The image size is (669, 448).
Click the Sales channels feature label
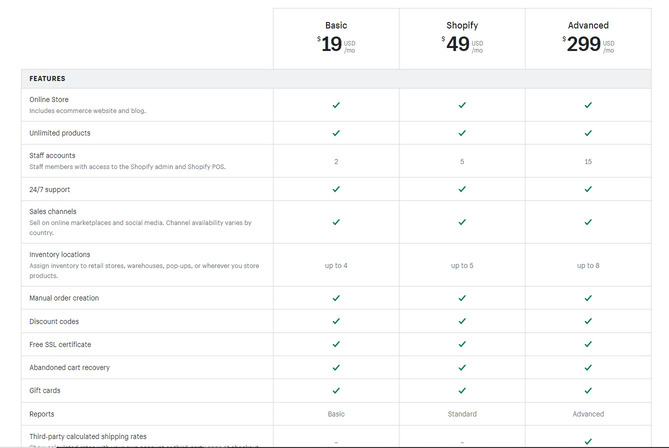pos(53,212)
